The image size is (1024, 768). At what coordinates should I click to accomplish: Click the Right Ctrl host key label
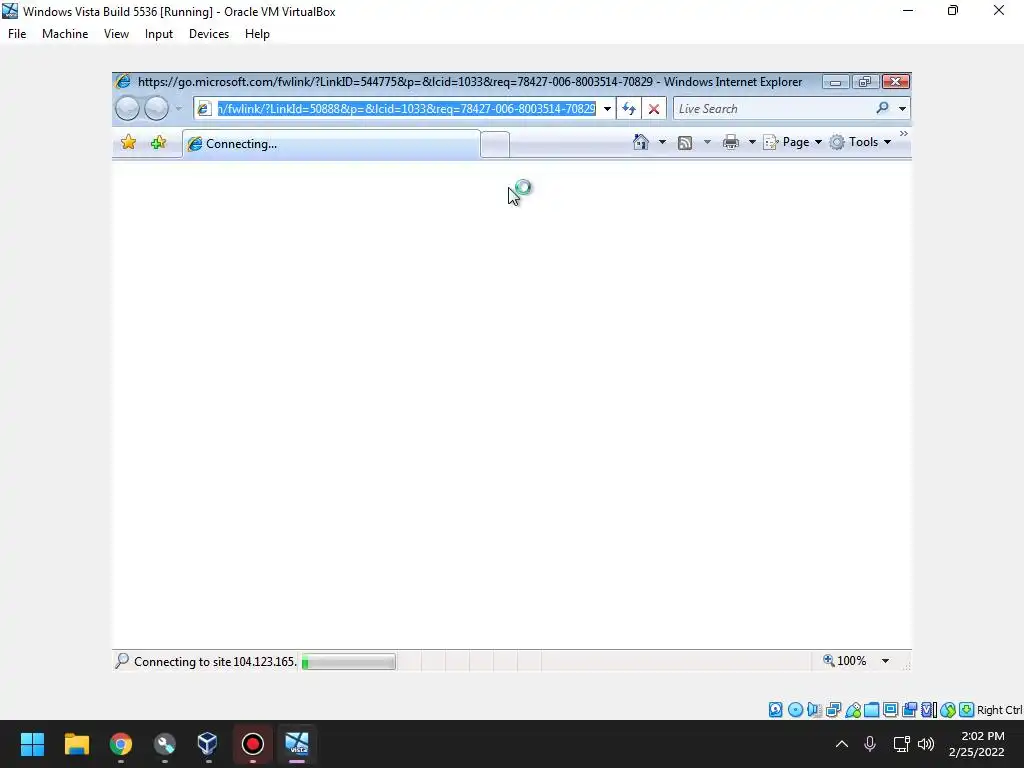click(x=1000, y=710)
